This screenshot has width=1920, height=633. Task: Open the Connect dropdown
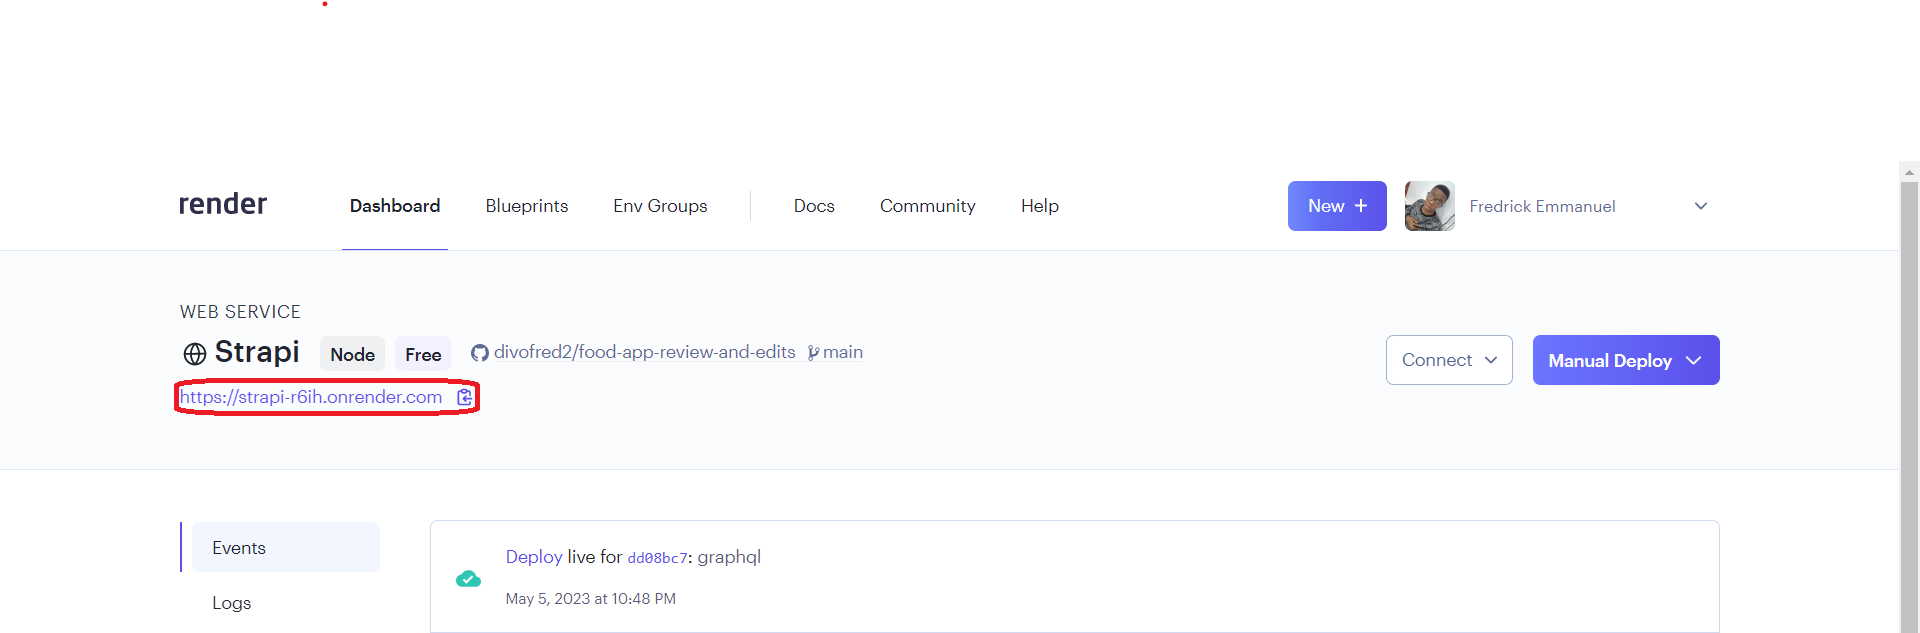point(1449,360)
